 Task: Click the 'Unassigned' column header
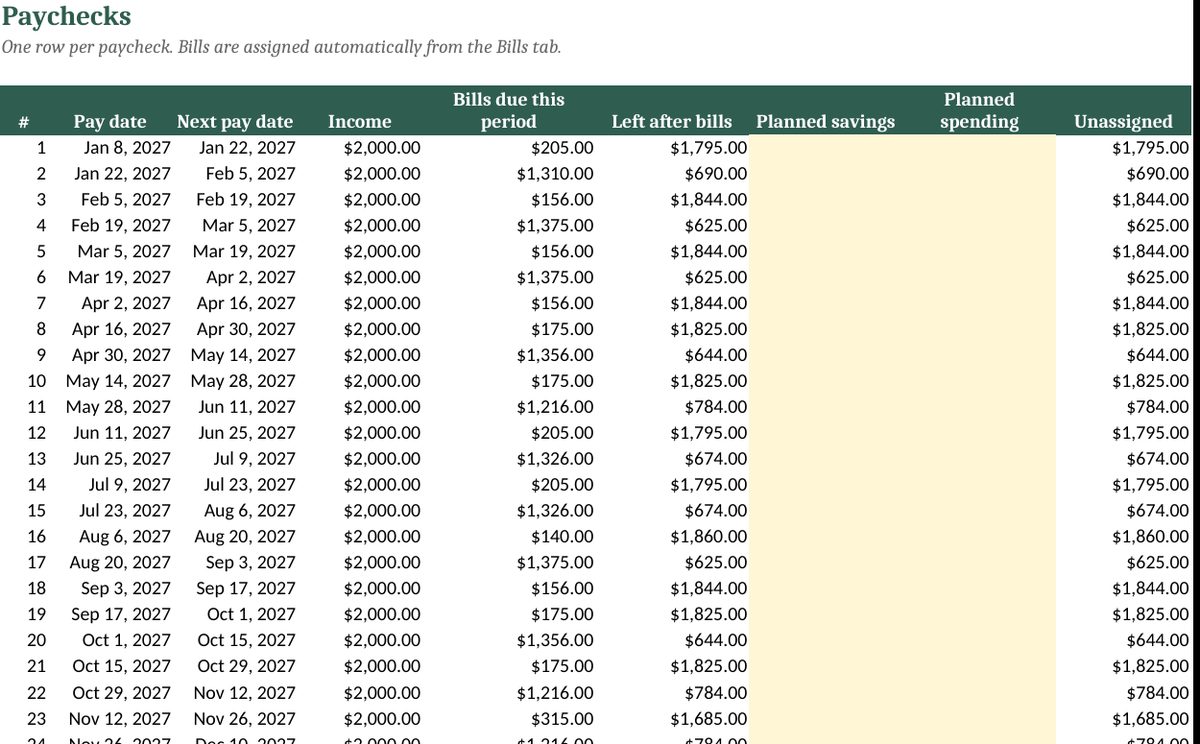click(1123, 122)
